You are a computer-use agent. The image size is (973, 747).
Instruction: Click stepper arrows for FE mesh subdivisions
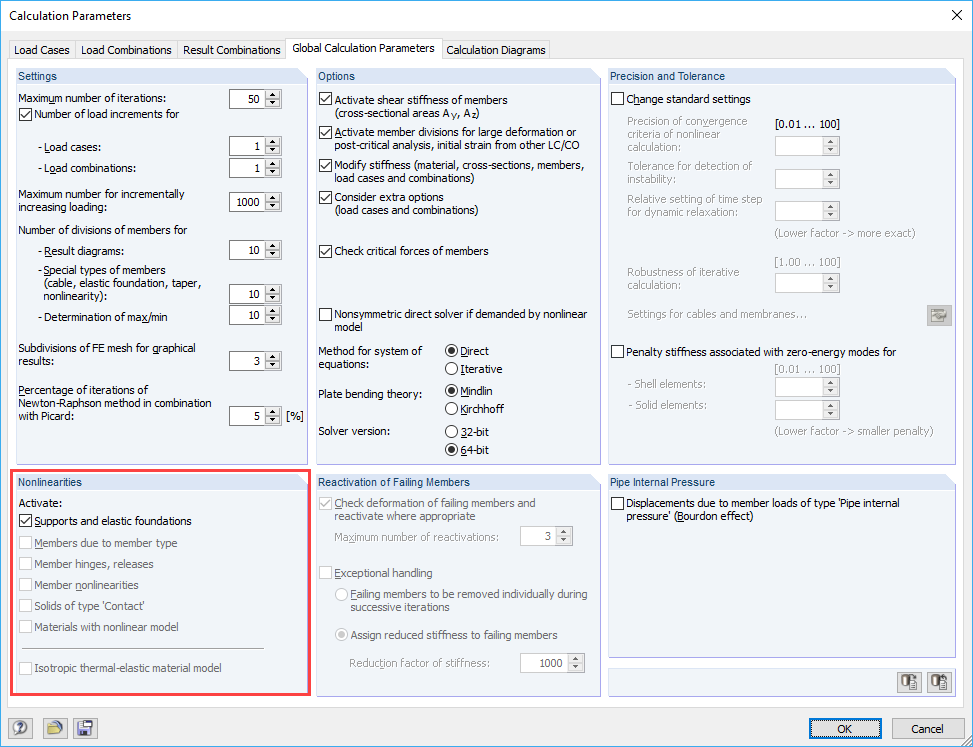(x=273, y=360)
